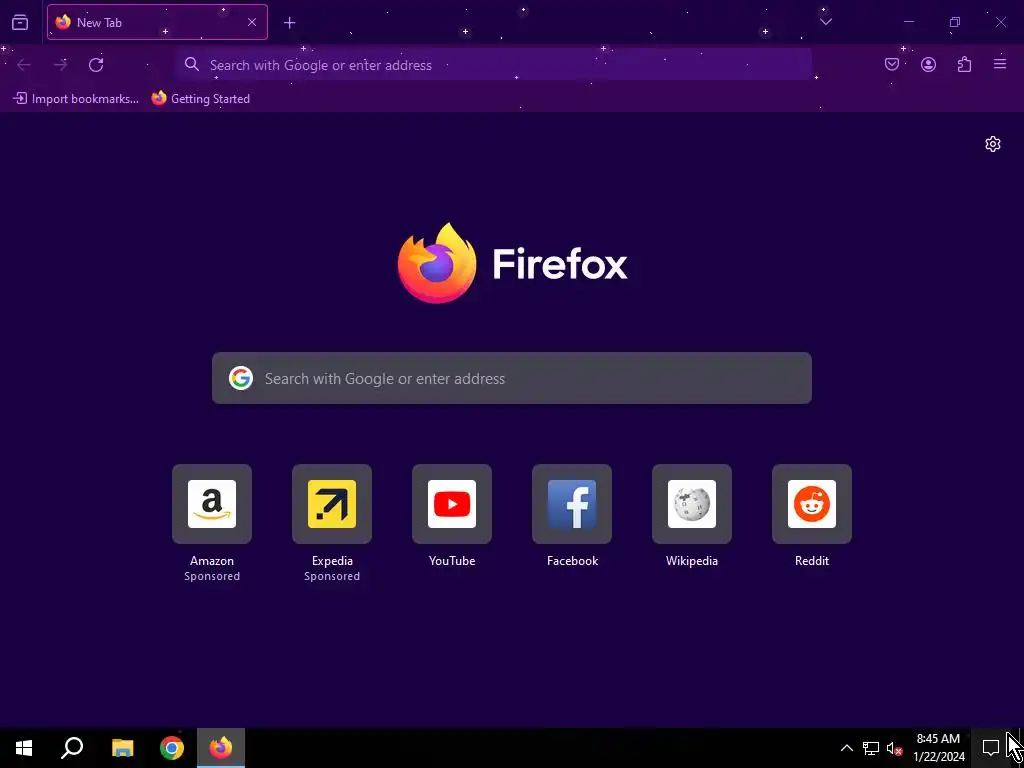Image resolution: width=1024 pixels, height=768 pixels.
Task: Open the Amazon sponsored shortcut tile
Action: point(212,504)
